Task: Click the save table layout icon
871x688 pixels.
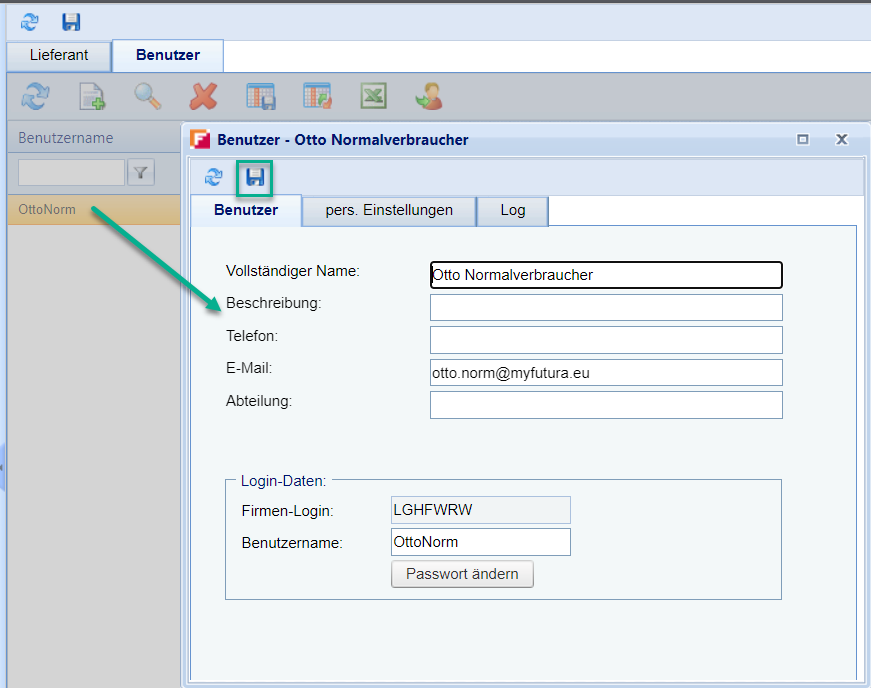Action: [261, 96]
